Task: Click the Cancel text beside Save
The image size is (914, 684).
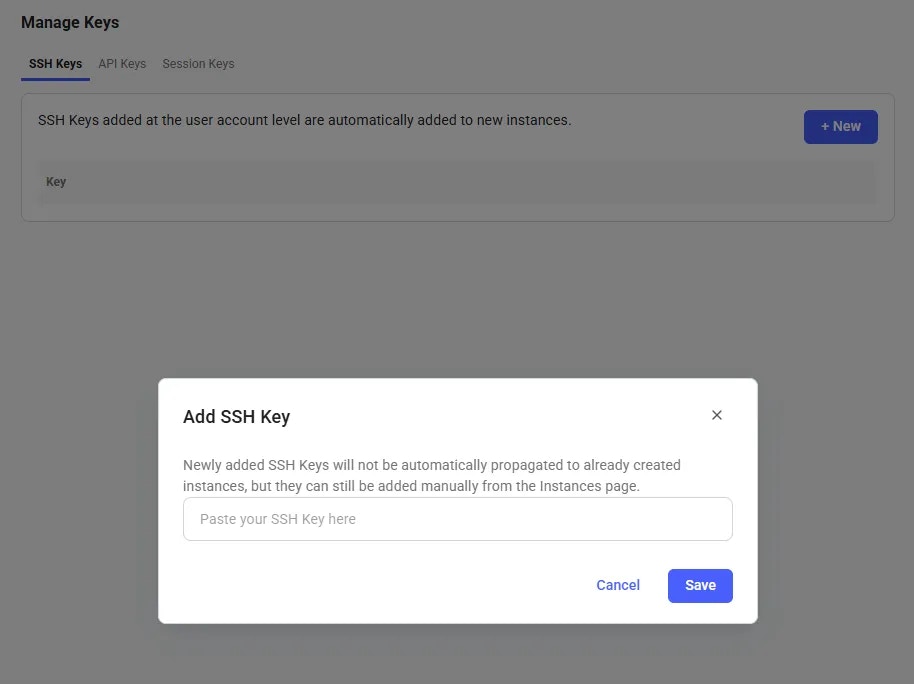Action: tap(618, 585)
